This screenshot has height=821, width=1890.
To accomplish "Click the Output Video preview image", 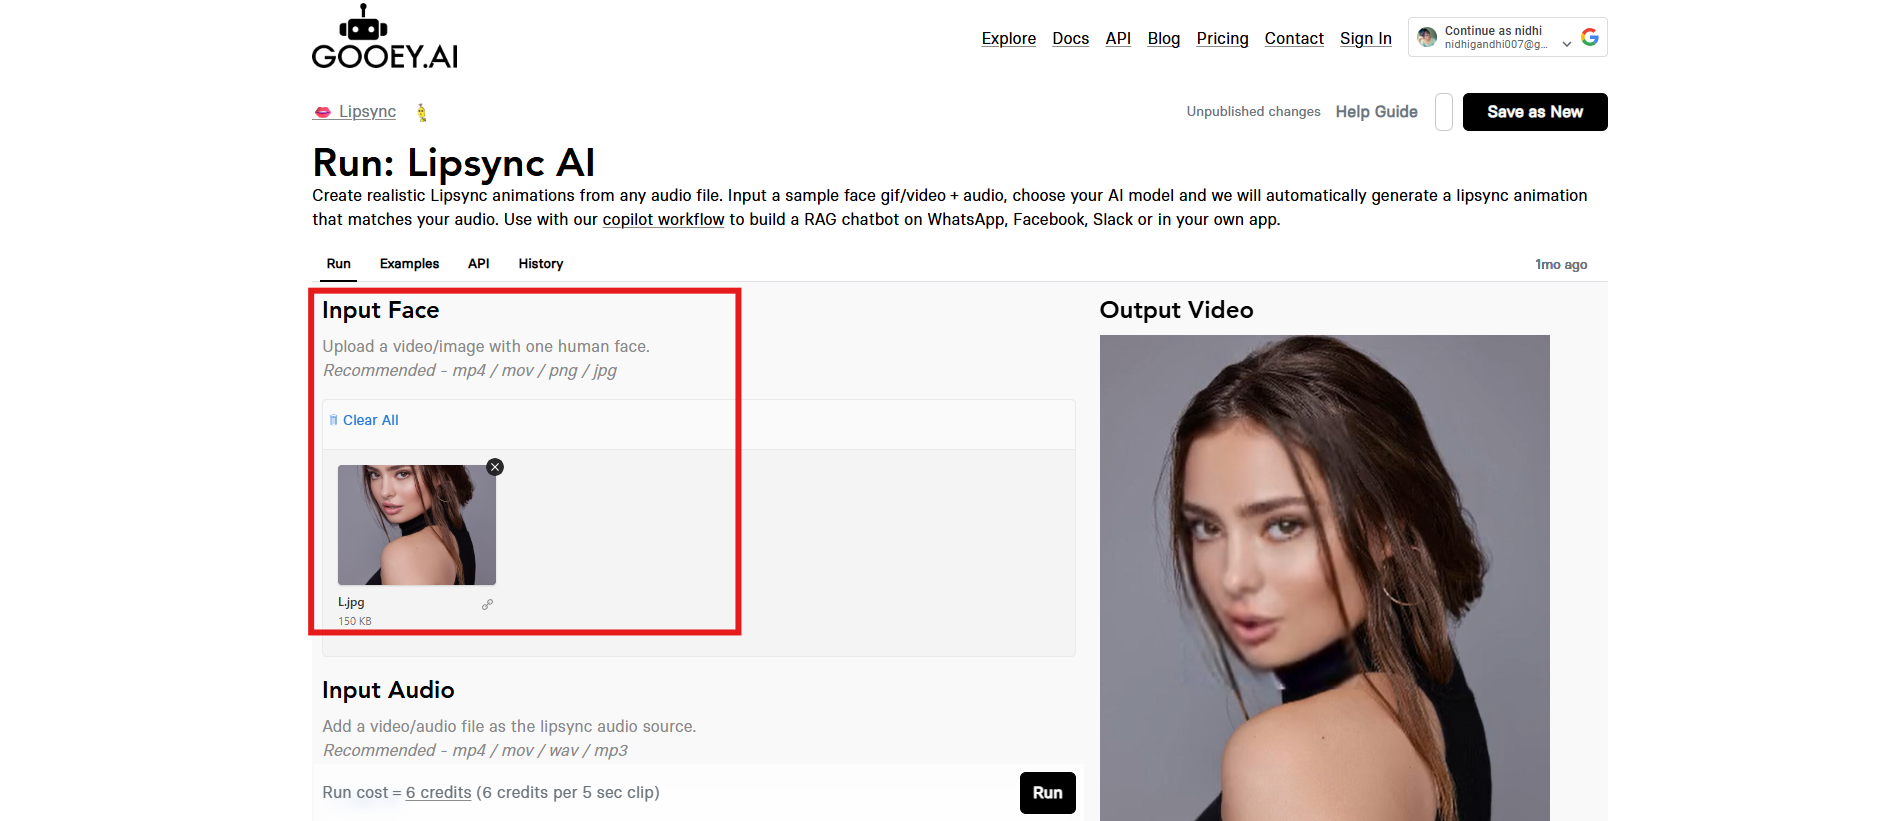I will point(1325,578).
